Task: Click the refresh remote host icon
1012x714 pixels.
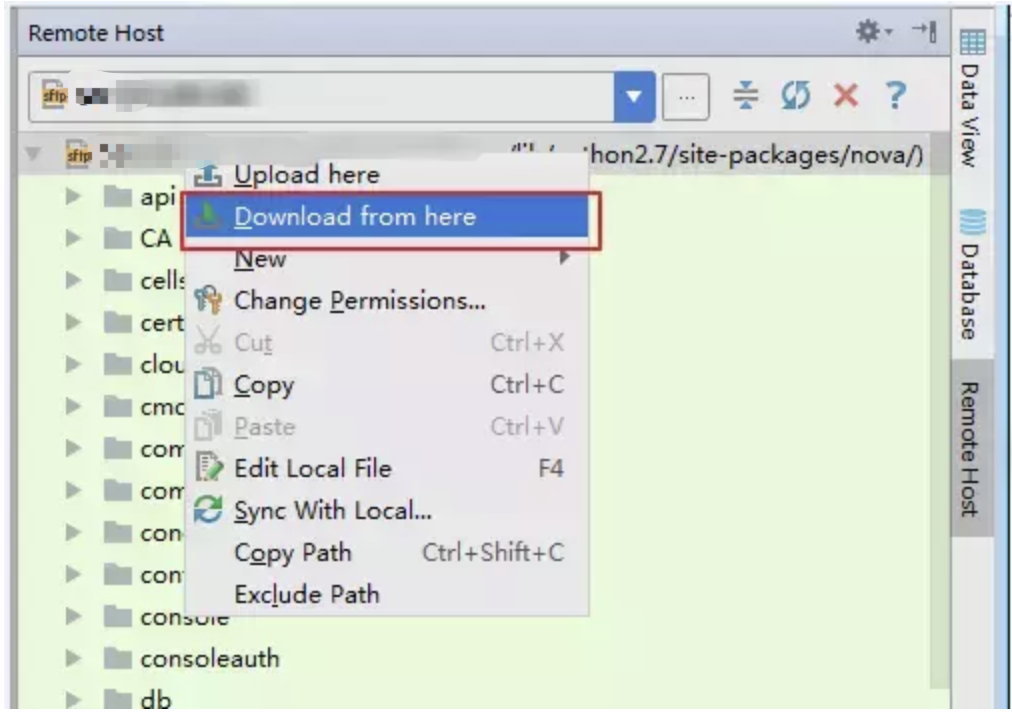Action: (x=795, y=96)
